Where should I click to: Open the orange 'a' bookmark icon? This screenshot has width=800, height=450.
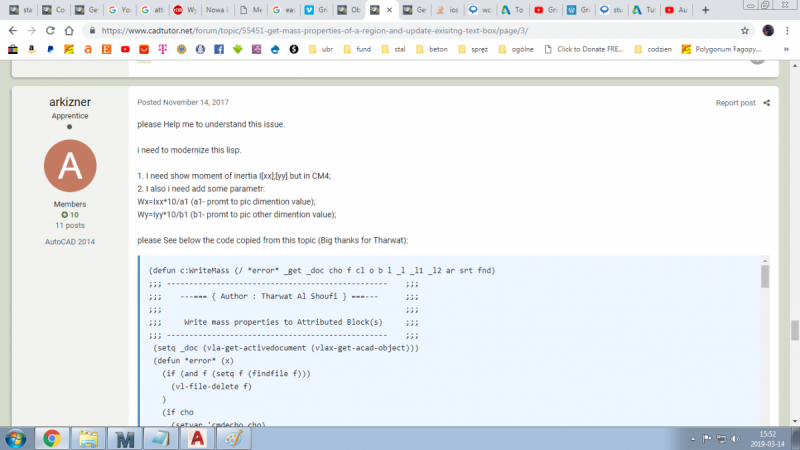tap(88, 49)
